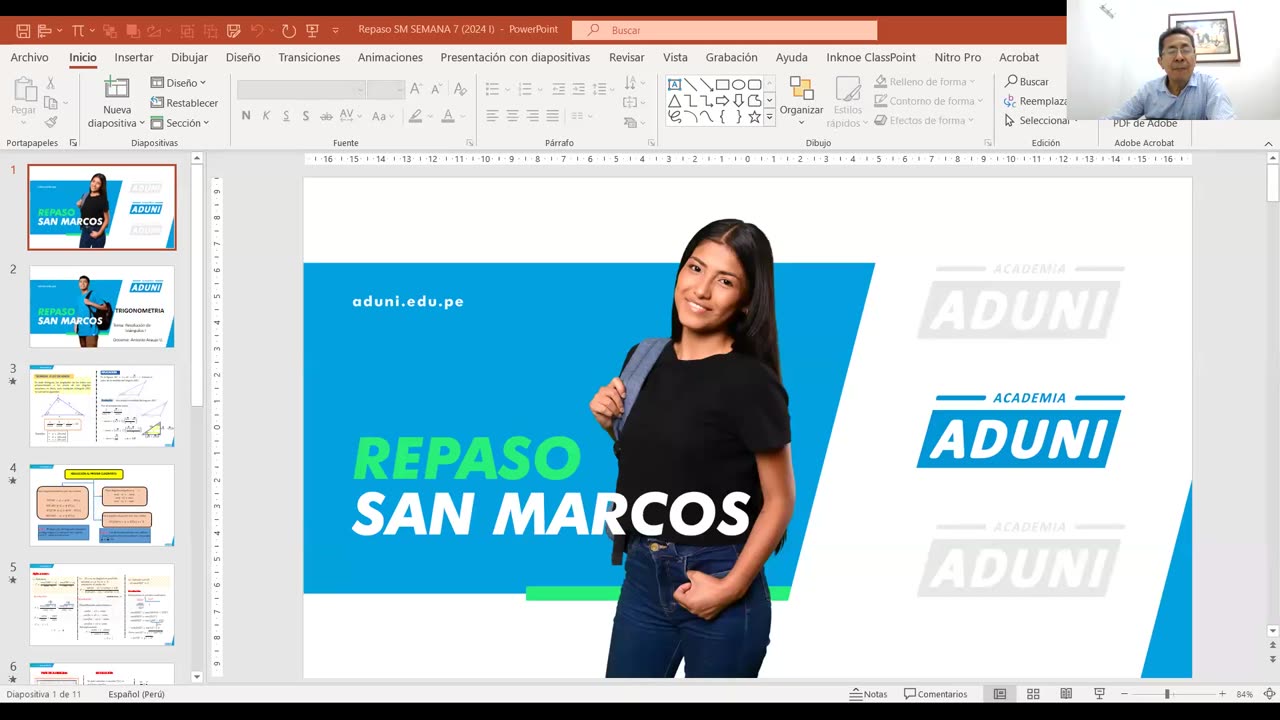Open the Diseño layout dropdown

point(178,83)
